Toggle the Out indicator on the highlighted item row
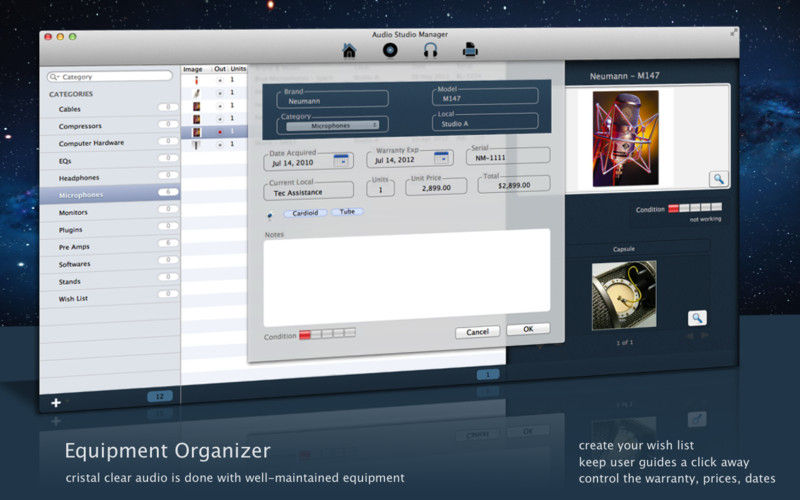Screen dimensions: 800x500 pos(219,131)
